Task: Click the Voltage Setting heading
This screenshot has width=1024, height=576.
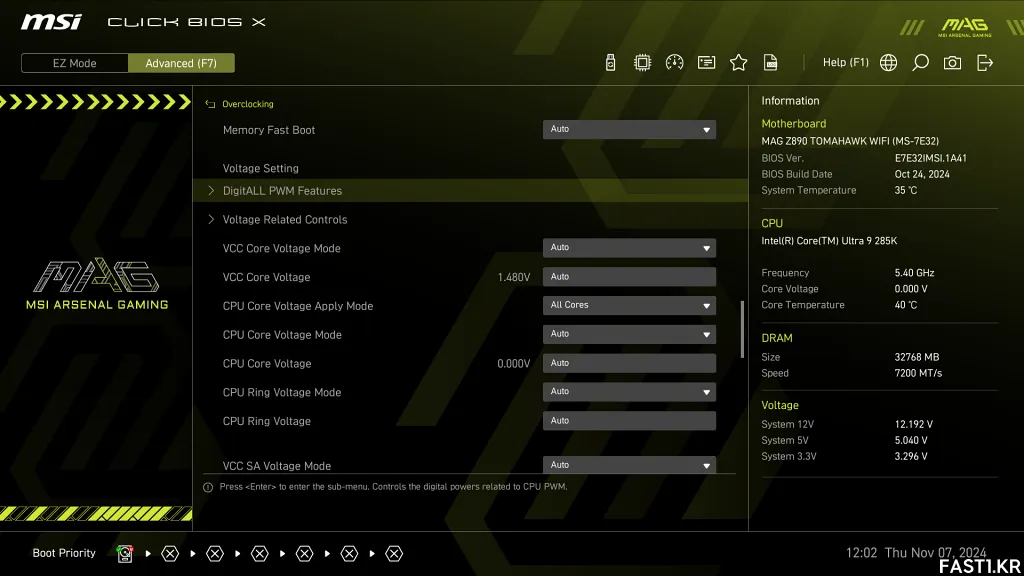Action: (261, 168)
